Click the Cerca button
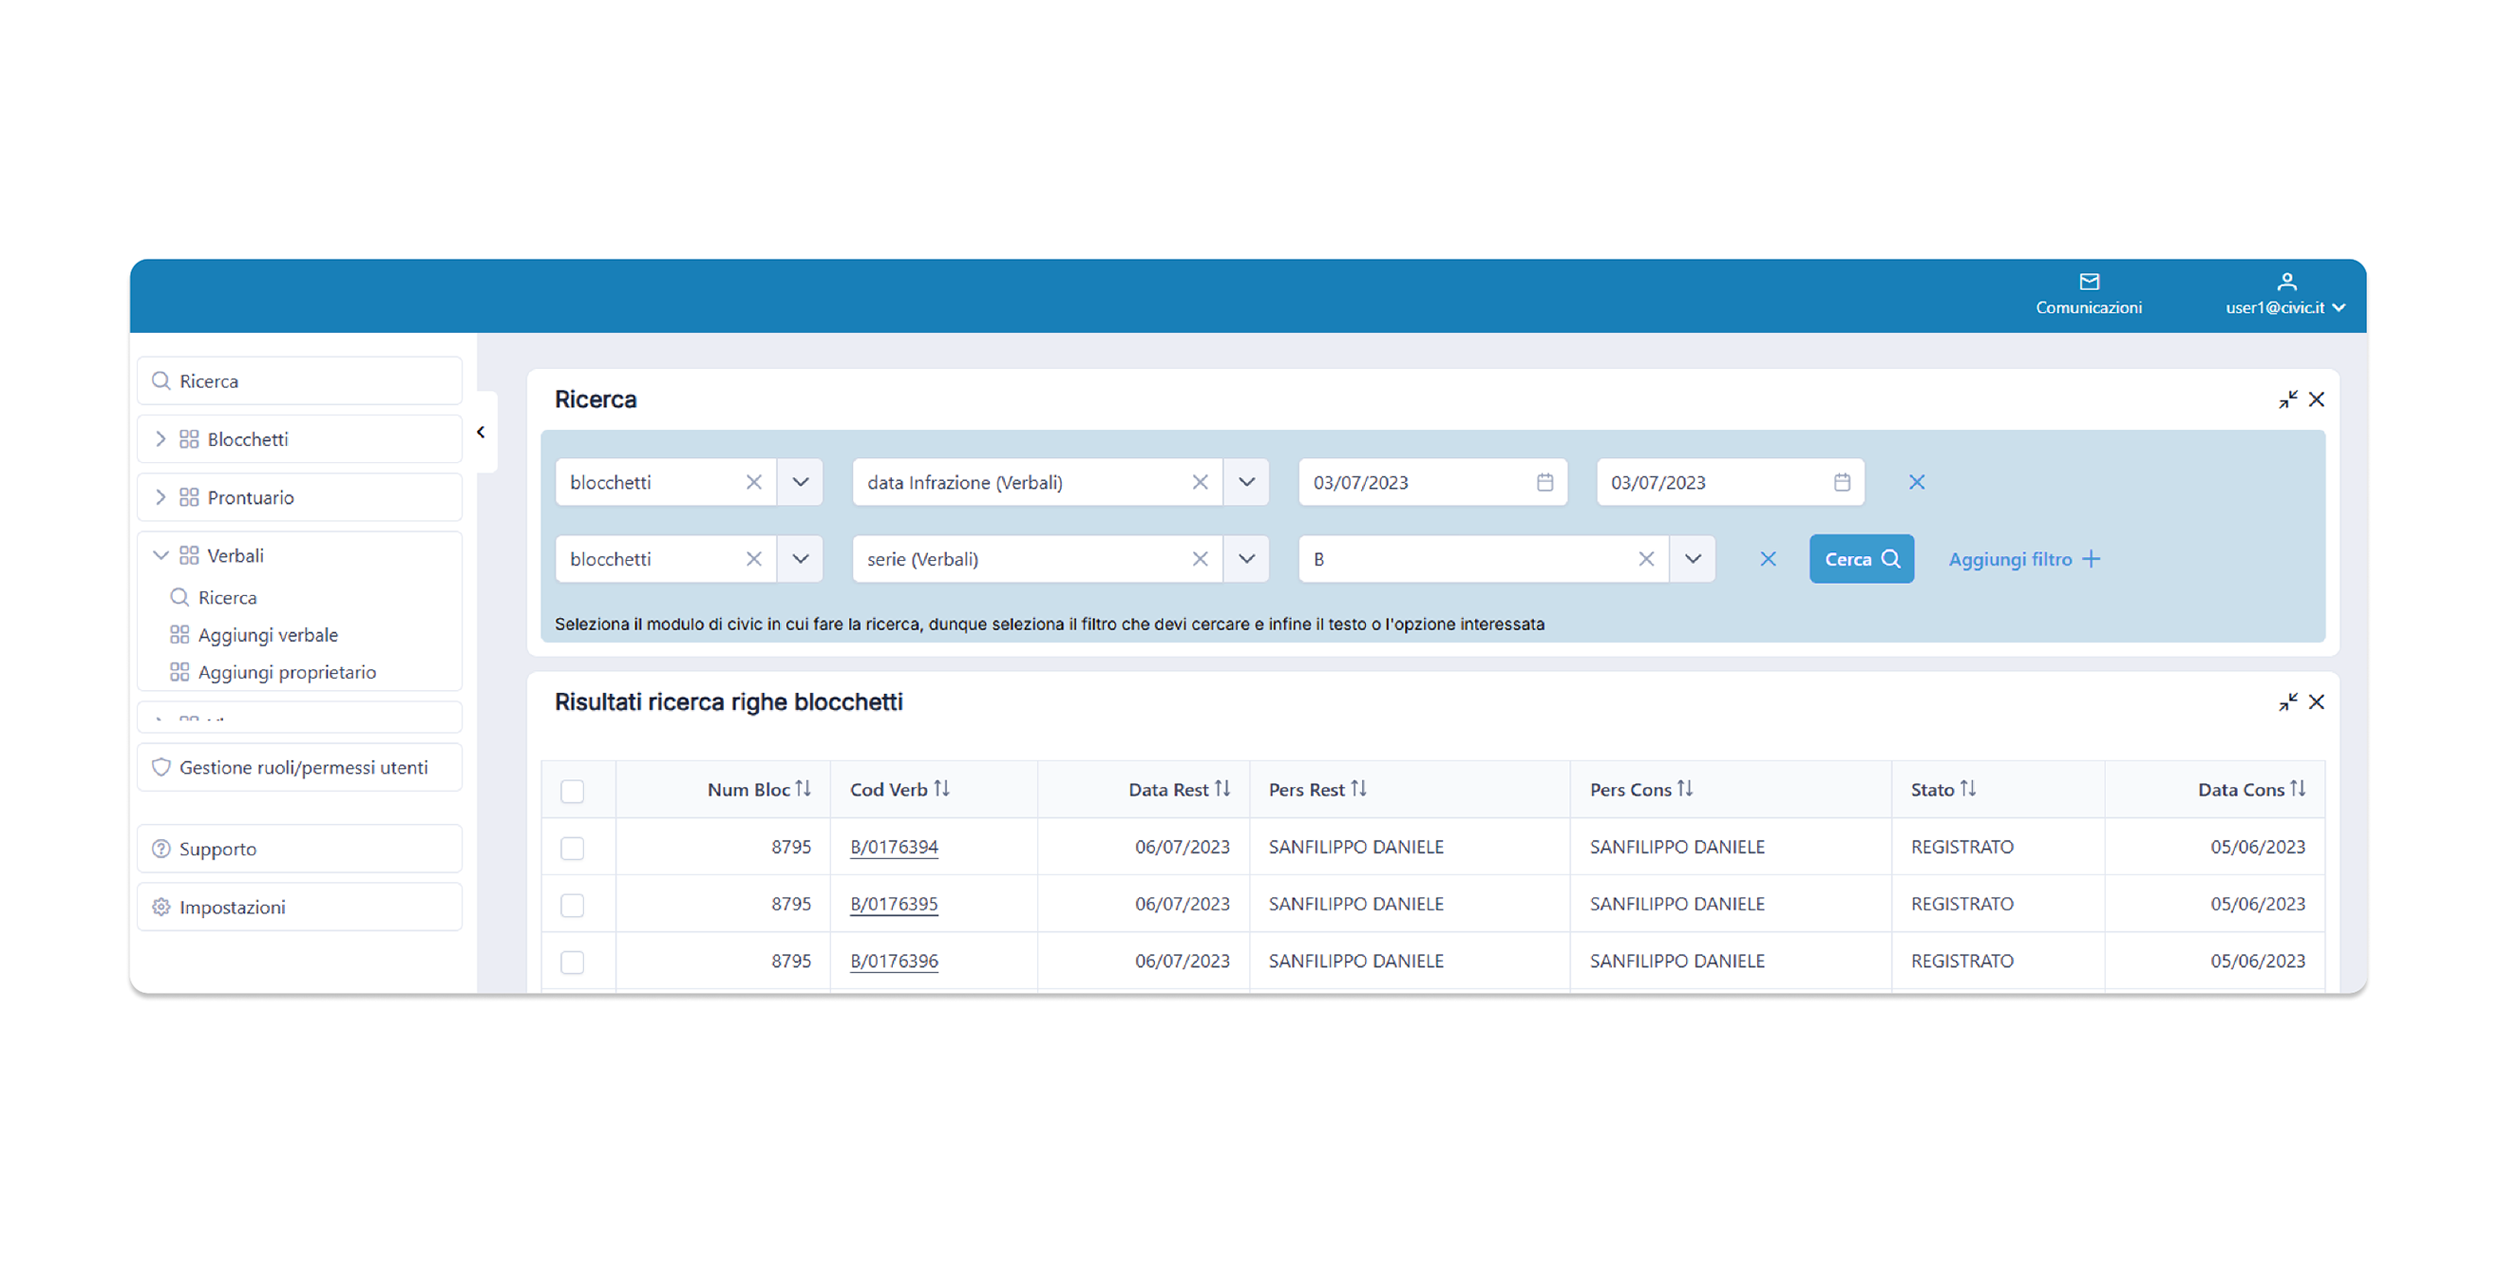This screenshot has width=2500, height=1269. coord(1861,559)
